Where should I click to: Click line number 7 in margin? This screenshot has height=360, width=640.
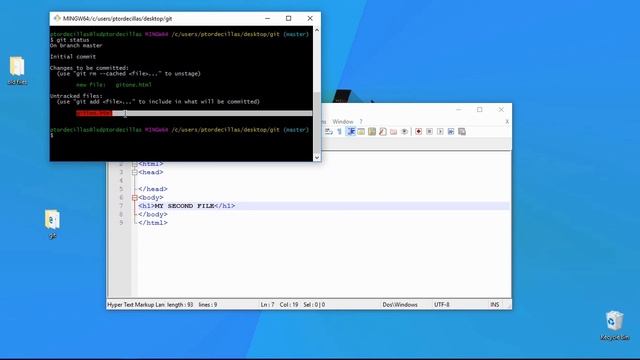pyautogui.click(x=121, y=206)
